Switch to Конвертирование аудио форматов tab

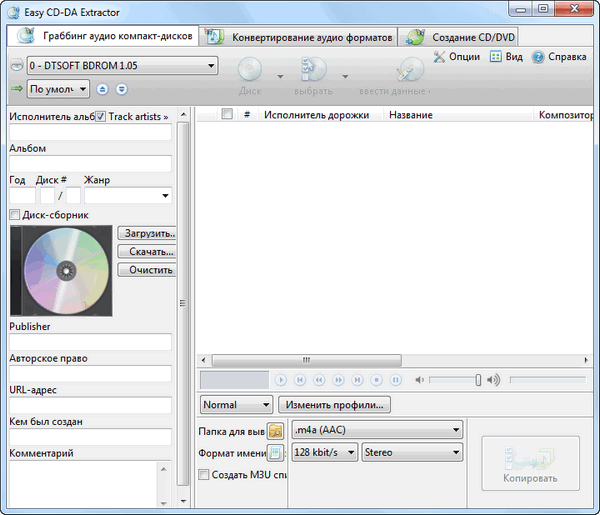tap(300, 37)
